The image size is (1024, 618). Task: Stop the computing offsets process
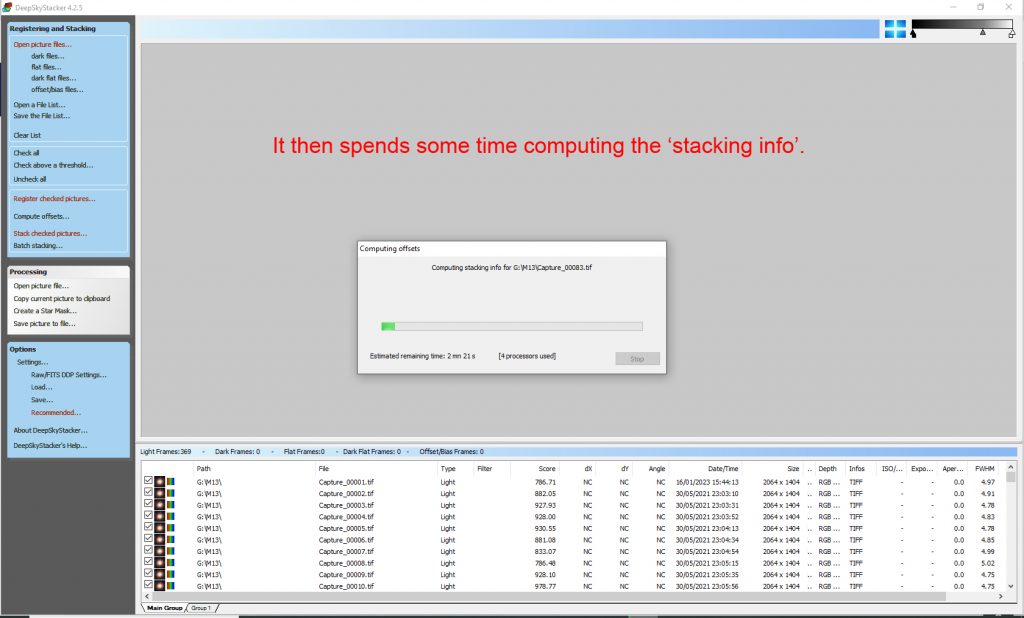pyautogui.click(x=637, y=359)
